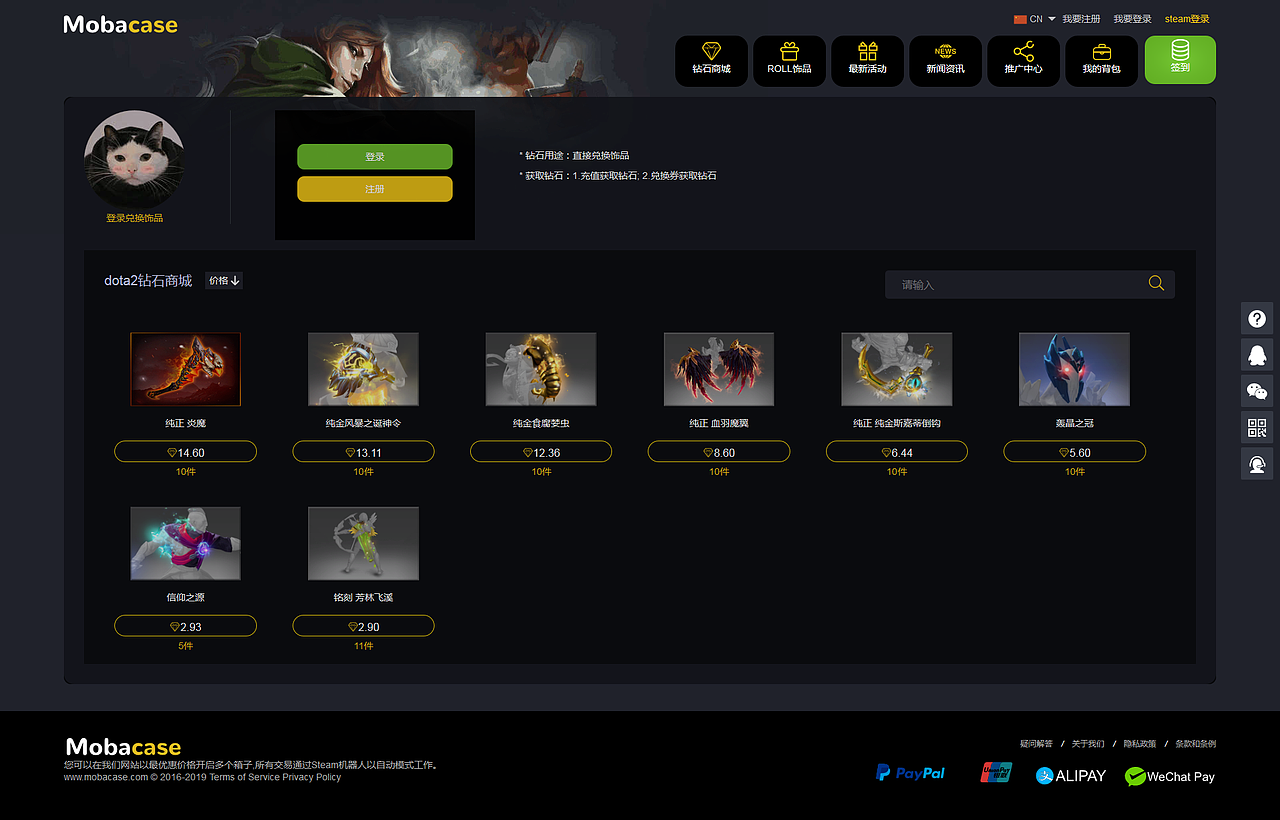Click the help question mark sidebar icon
This screenshot has width=1280, height=820.
click(x=1257, y=319)
